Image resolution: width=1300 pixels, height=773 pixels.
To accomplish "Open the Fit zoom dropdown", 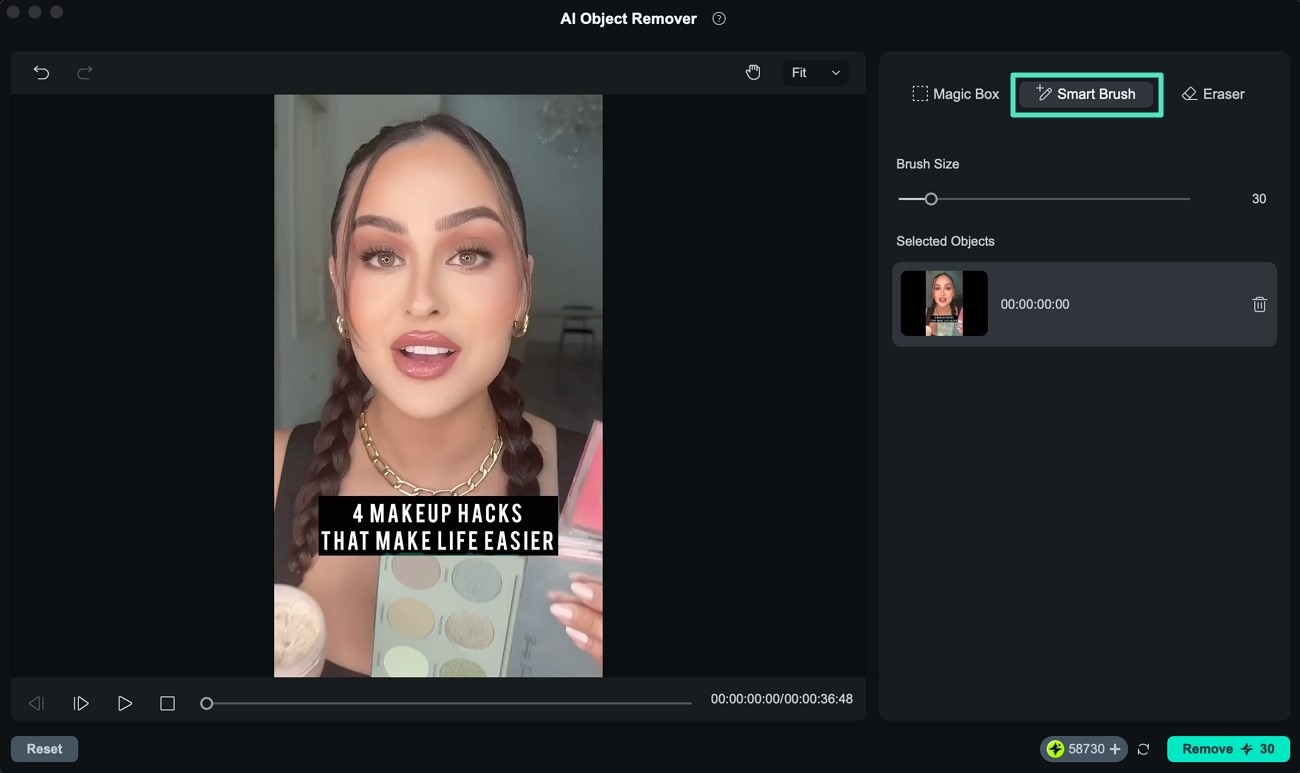I will coord(815,72).
